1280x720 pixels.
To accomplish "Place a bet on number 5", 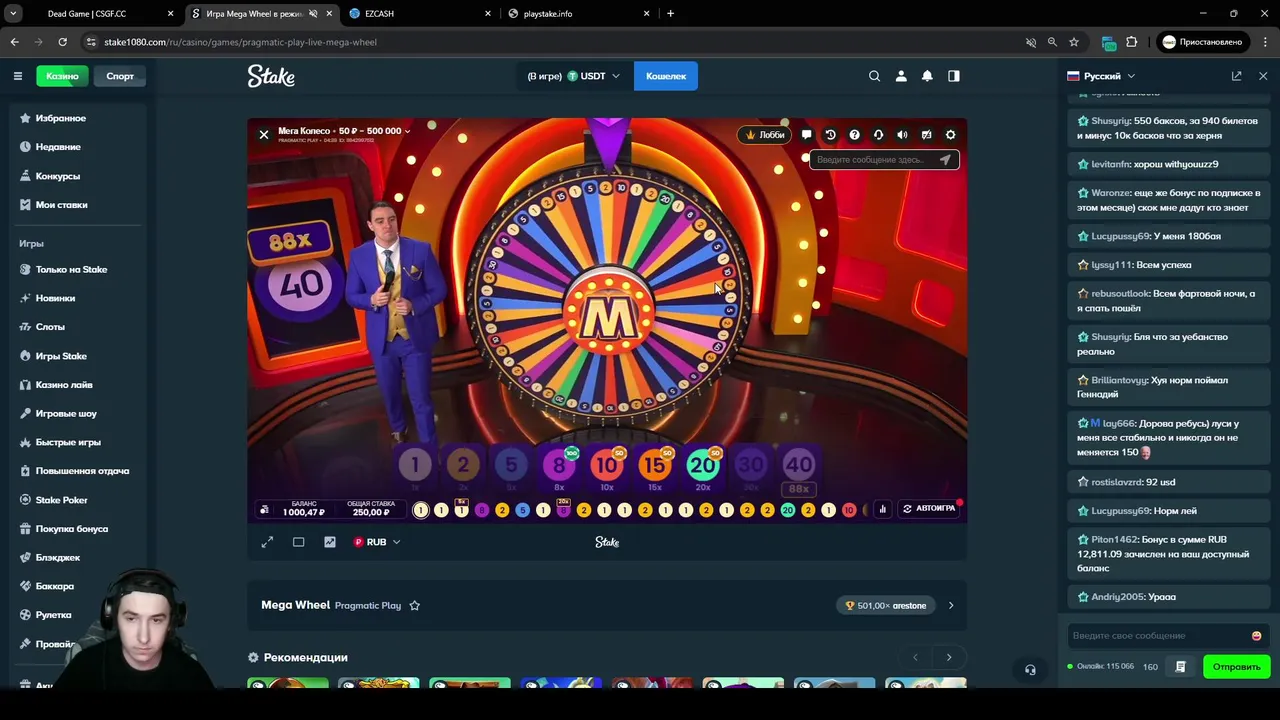I will [511, 465].
